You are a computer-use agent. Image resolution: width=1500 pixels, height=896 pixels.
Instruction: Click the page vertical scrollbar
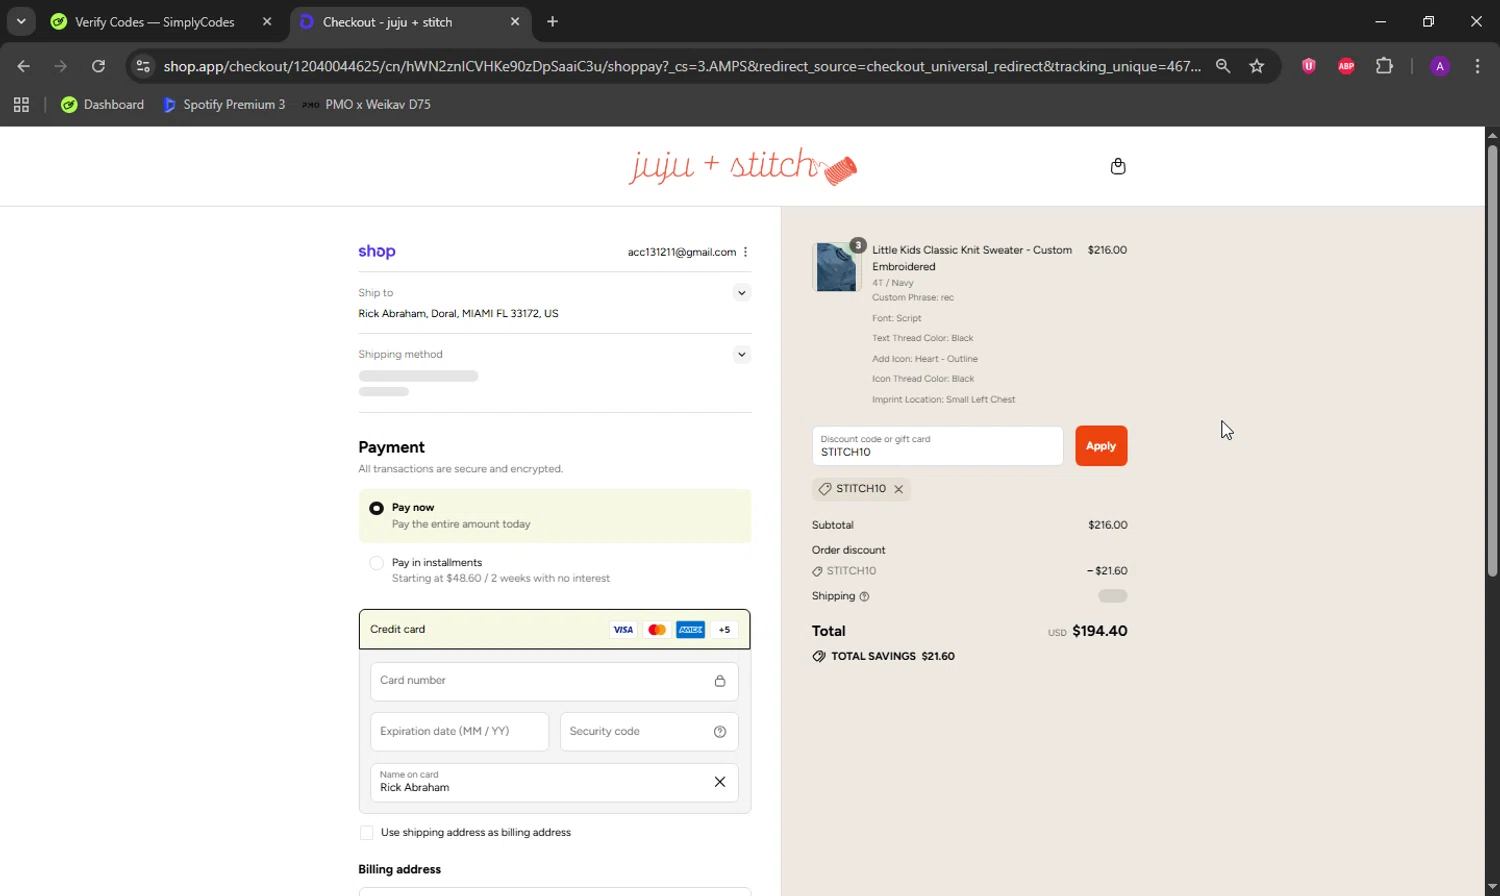1492,361
